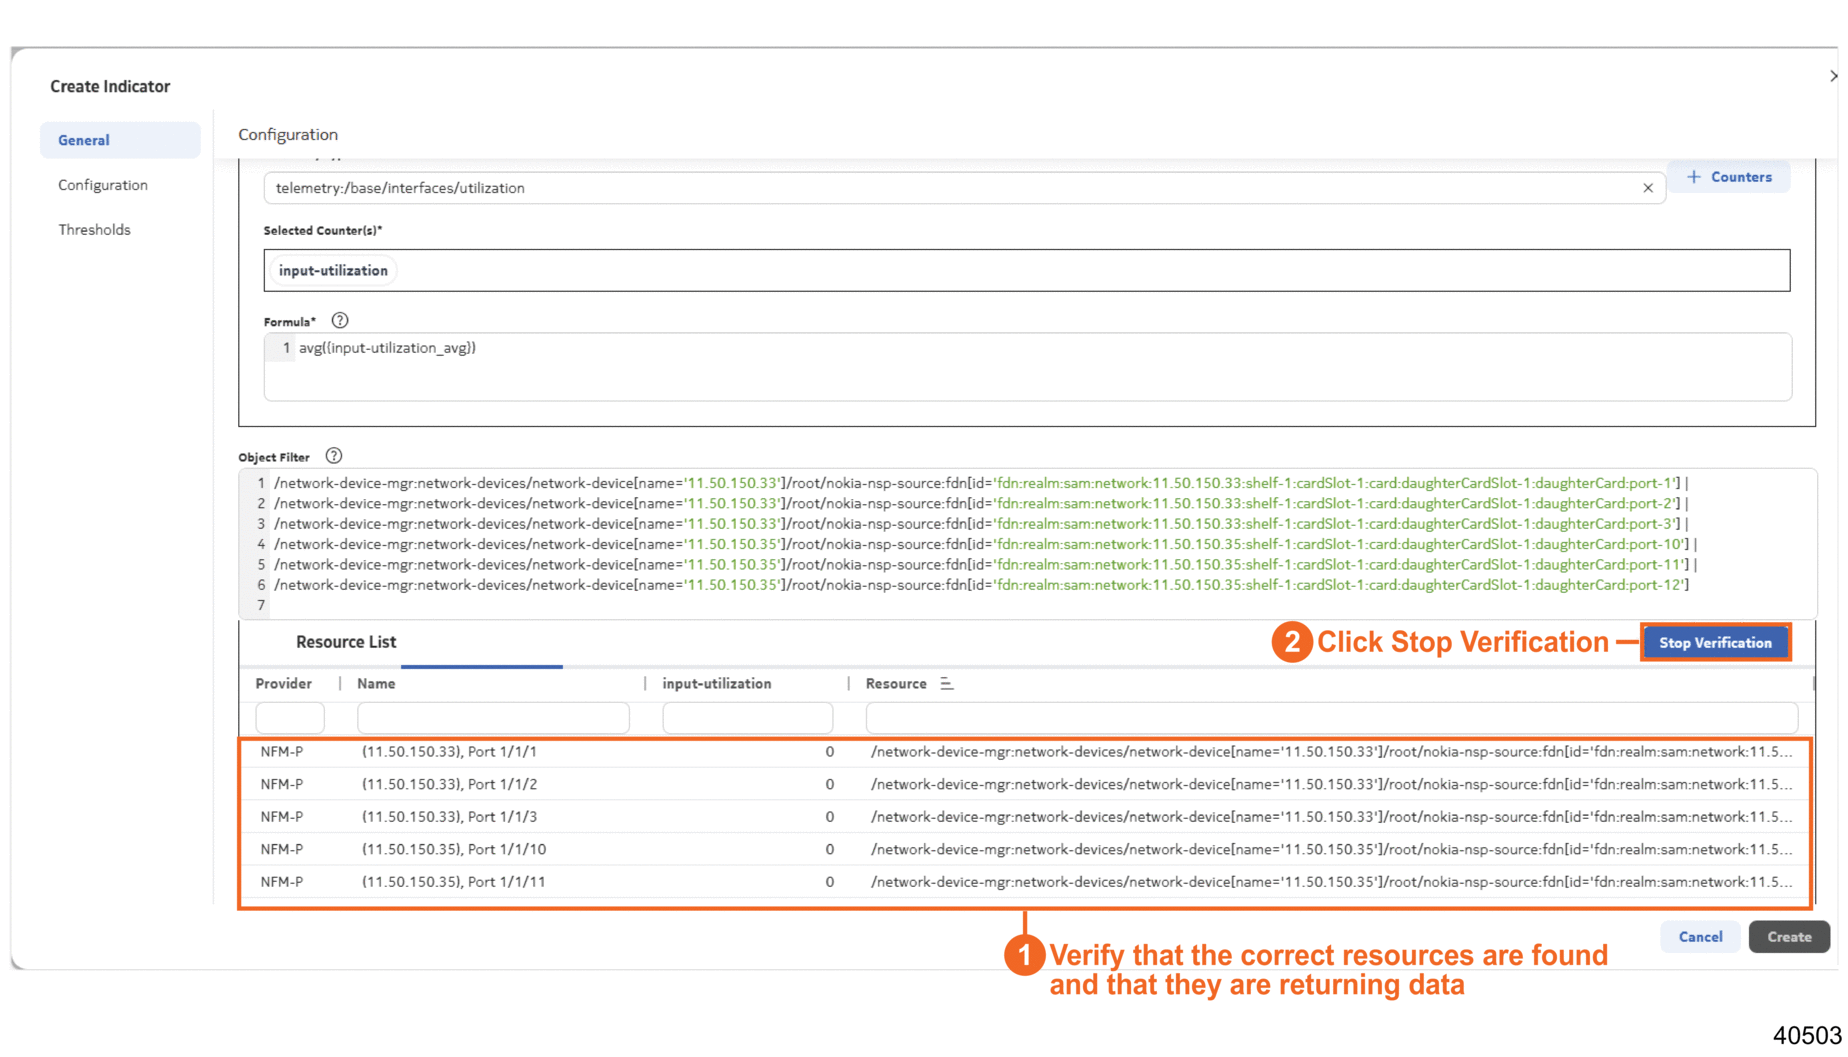The image size is (1848, 1057).
Task: Click the Name column filter field
Action: [x=493, y=717]
